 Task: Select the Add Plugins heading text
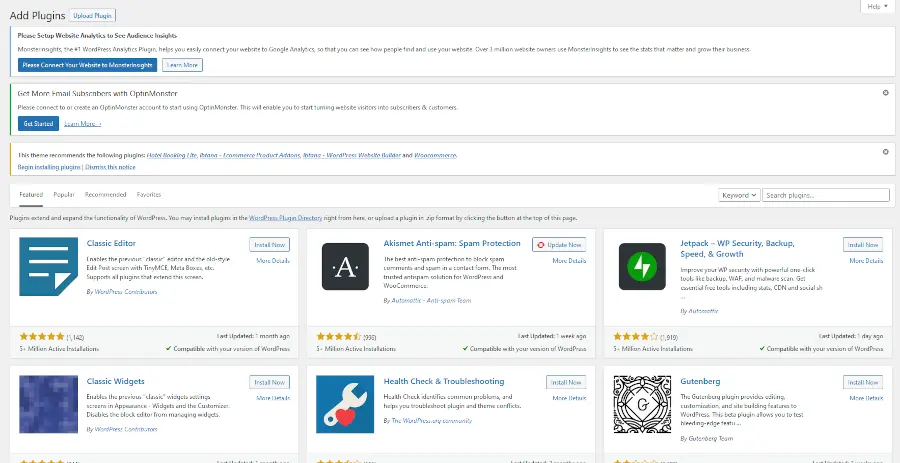coord(36,15)
